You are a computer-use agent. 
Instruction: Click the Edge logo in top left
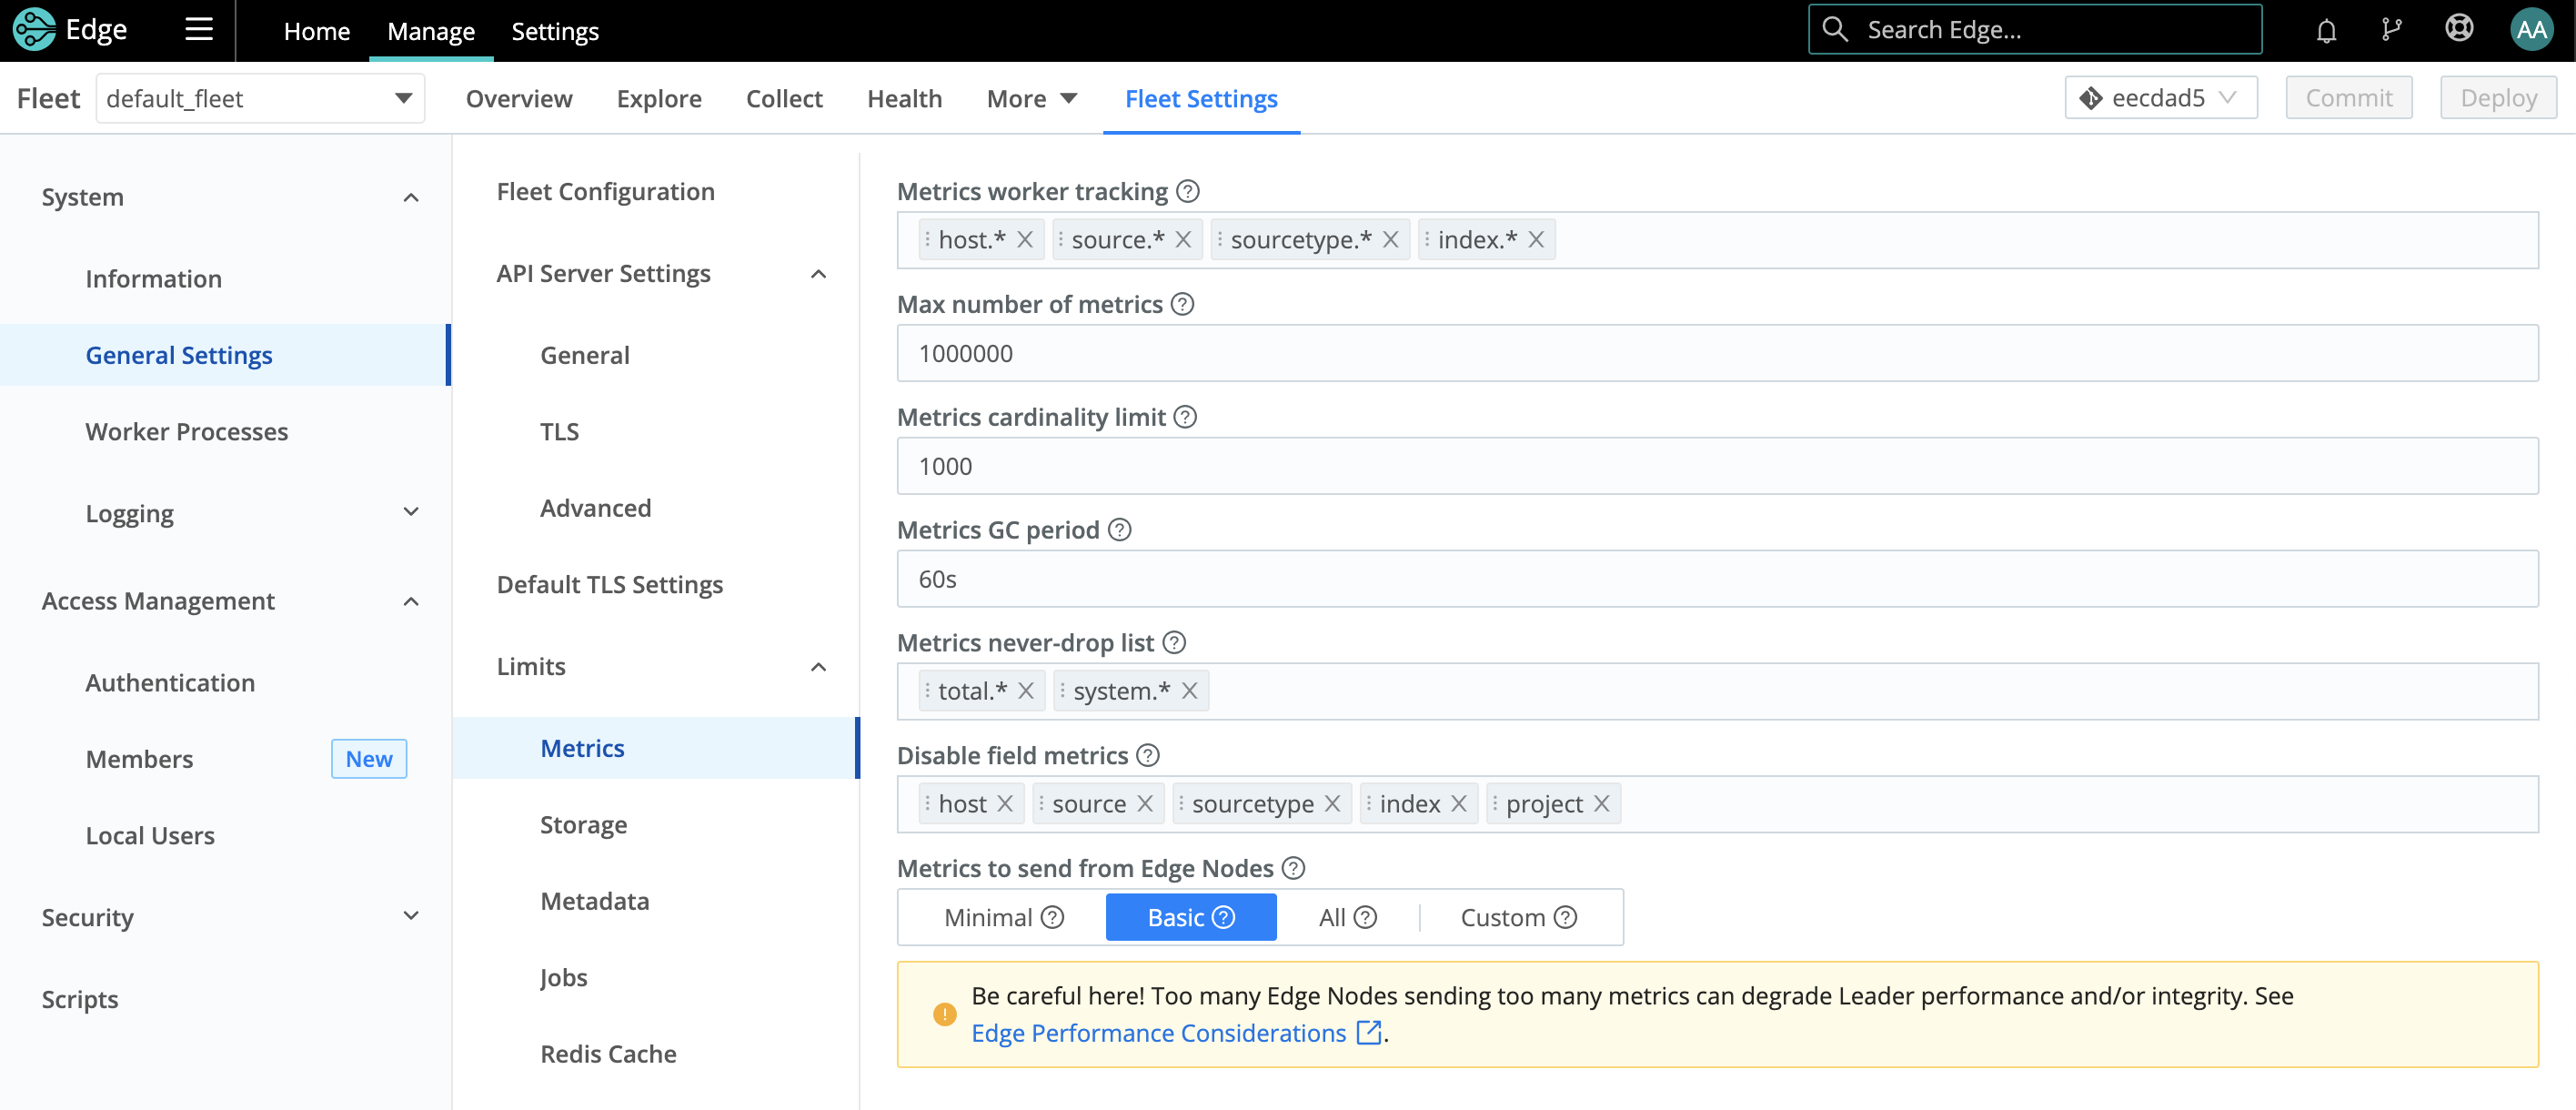point(70,29)
